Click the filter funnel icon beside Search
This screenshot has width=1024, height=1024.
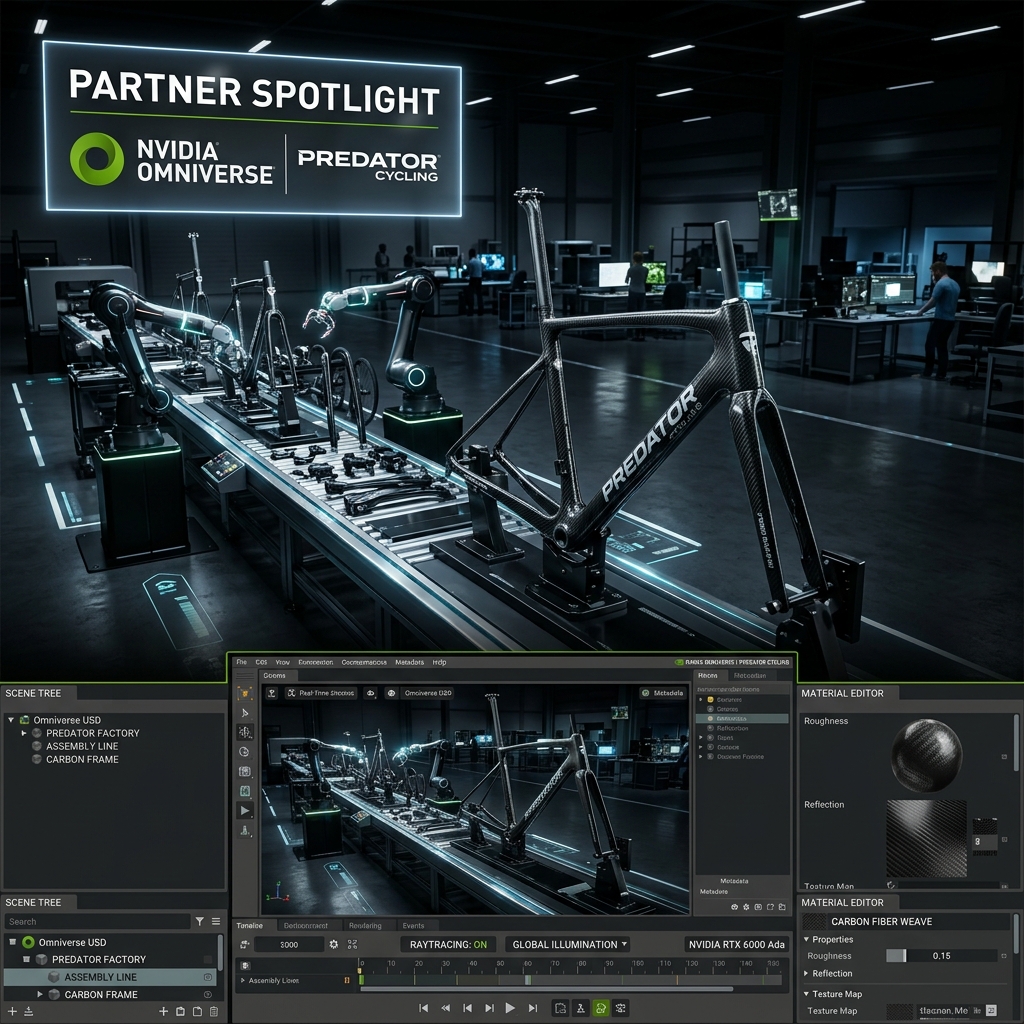[199, 921]
